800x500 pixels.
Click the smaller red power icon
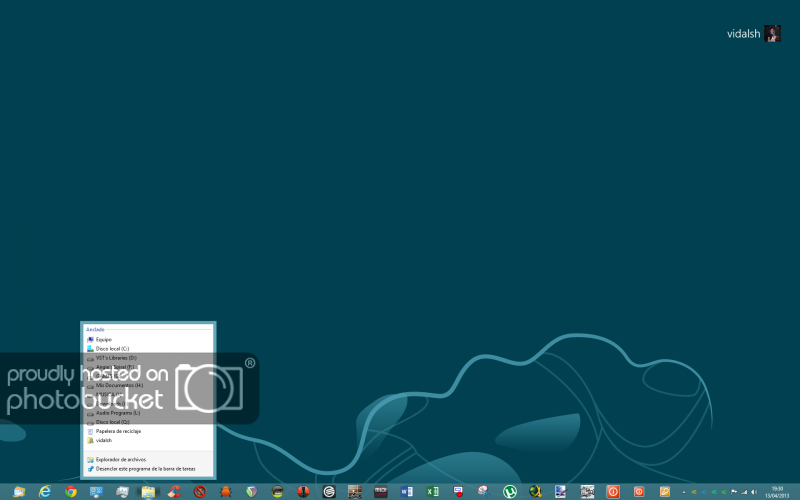coord(639,491)
